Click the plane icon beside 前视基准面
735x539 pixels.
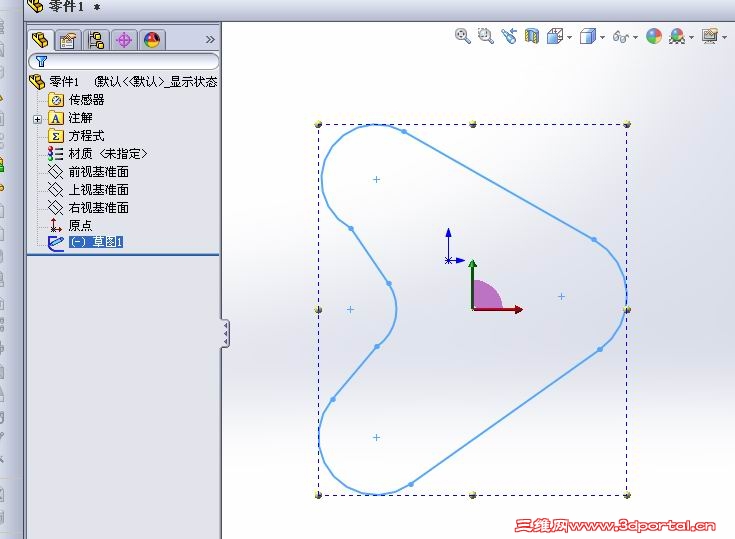55,172
